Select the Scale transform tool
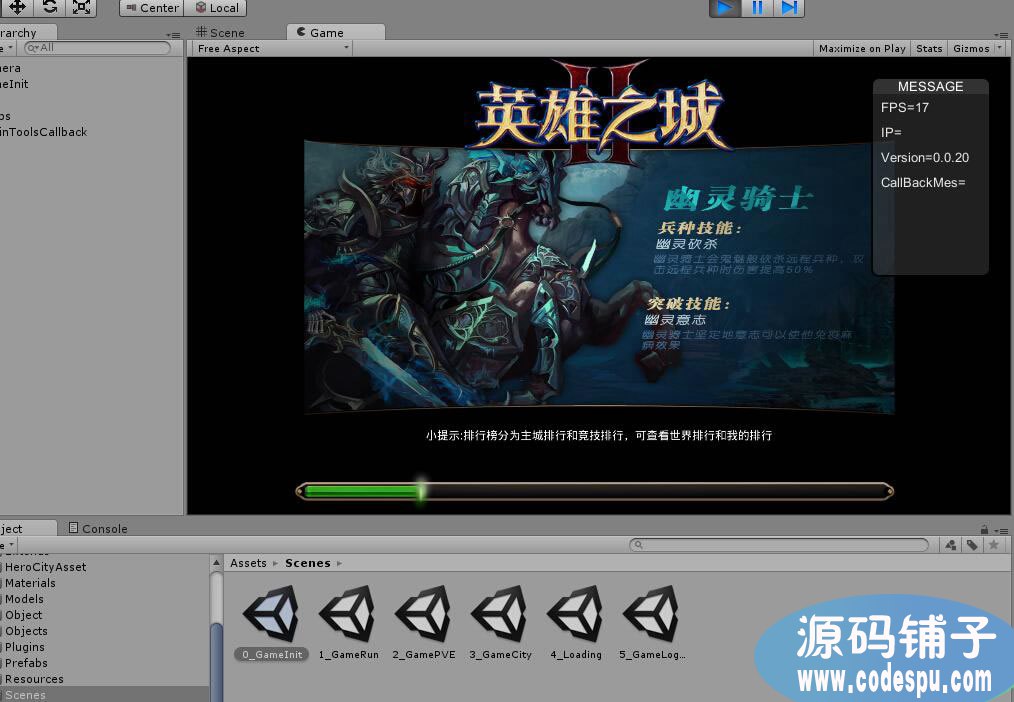The width and height of the screenshot is (1014, 702). click(x=81, y=7)
